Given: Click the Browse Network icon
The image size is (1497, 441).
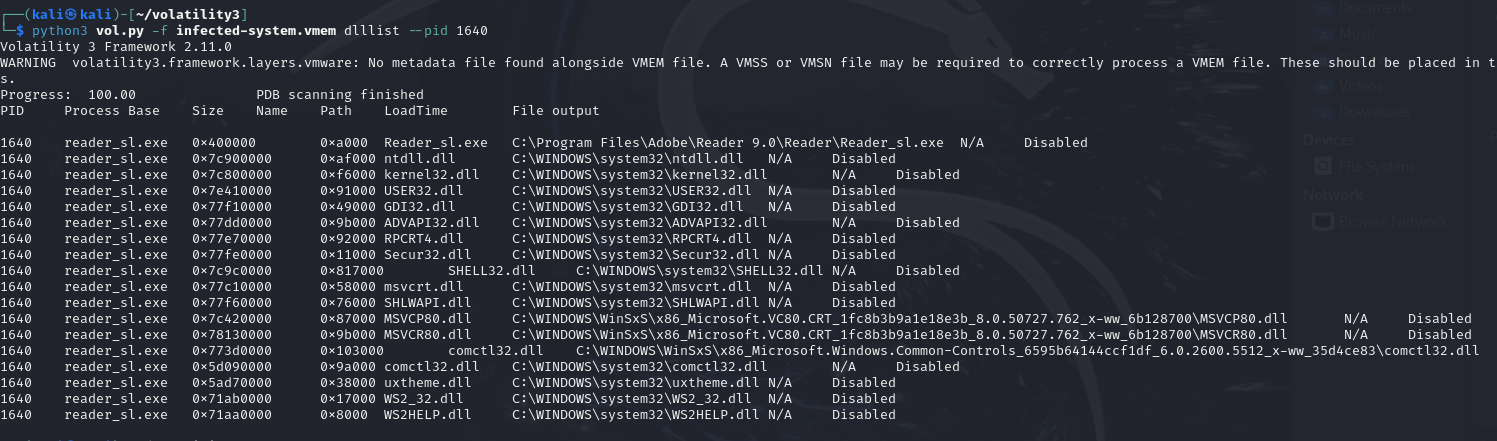Looking at the screenshot, I should click(1323, 220).
